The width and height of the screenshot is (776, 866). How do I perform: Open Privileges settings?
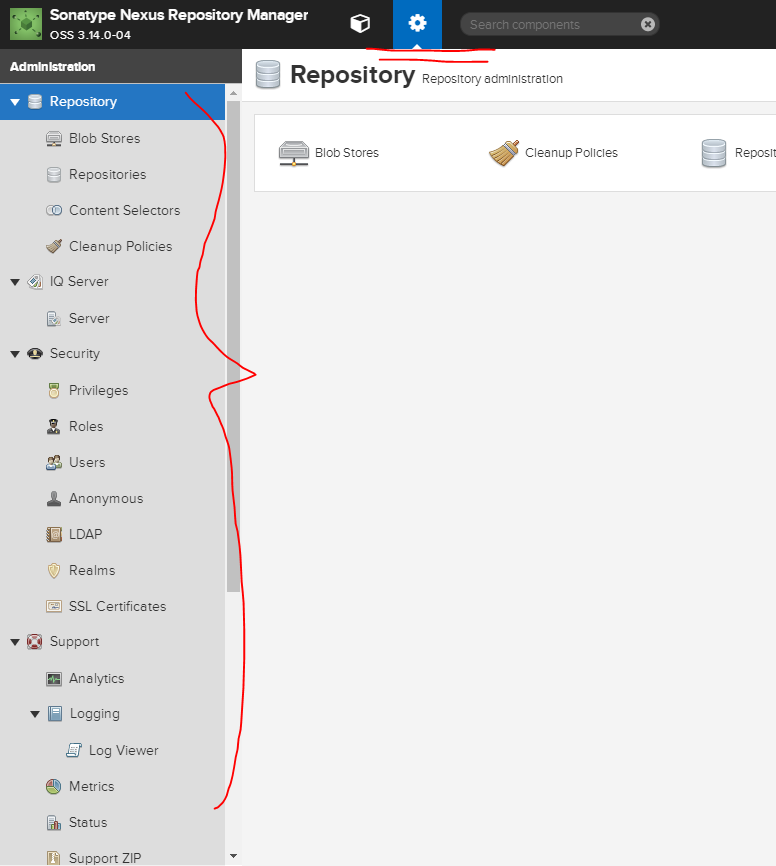(98, 390)
